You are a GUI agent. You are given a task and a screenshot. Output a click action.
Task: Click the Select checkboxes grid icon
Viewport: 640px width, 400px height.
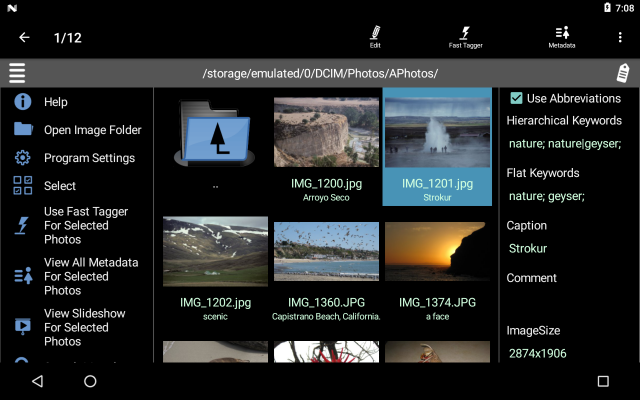pyautogui.click(x=23, y=186)
